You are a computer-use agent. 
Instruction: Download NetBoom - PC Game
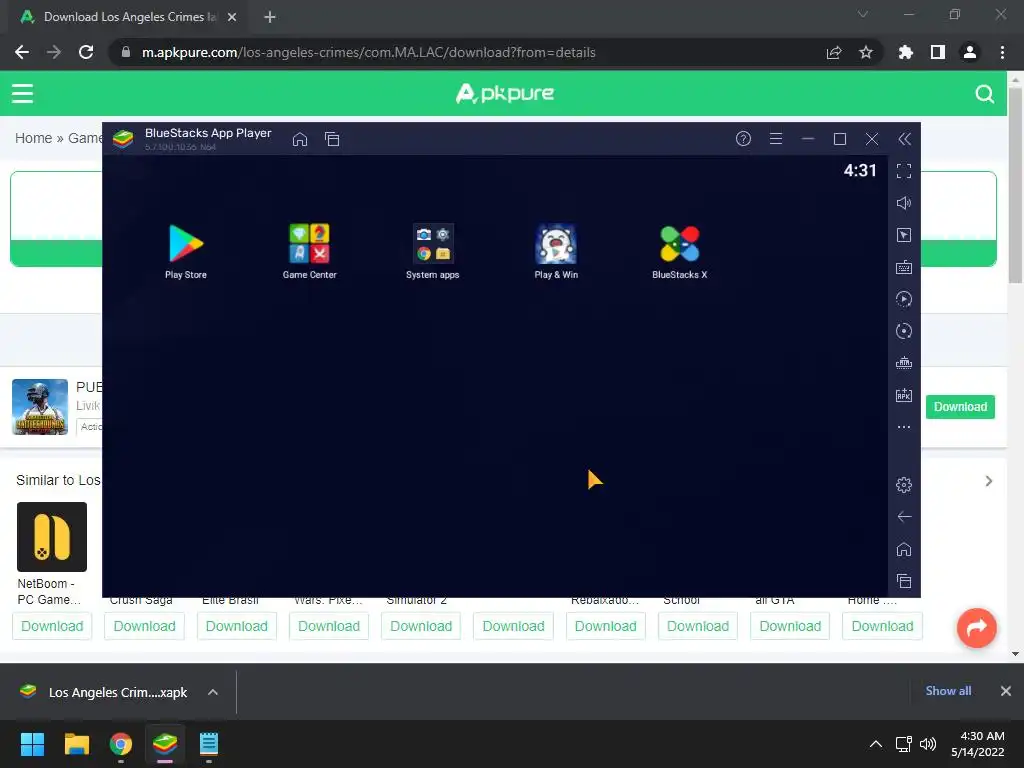(52, 626)
